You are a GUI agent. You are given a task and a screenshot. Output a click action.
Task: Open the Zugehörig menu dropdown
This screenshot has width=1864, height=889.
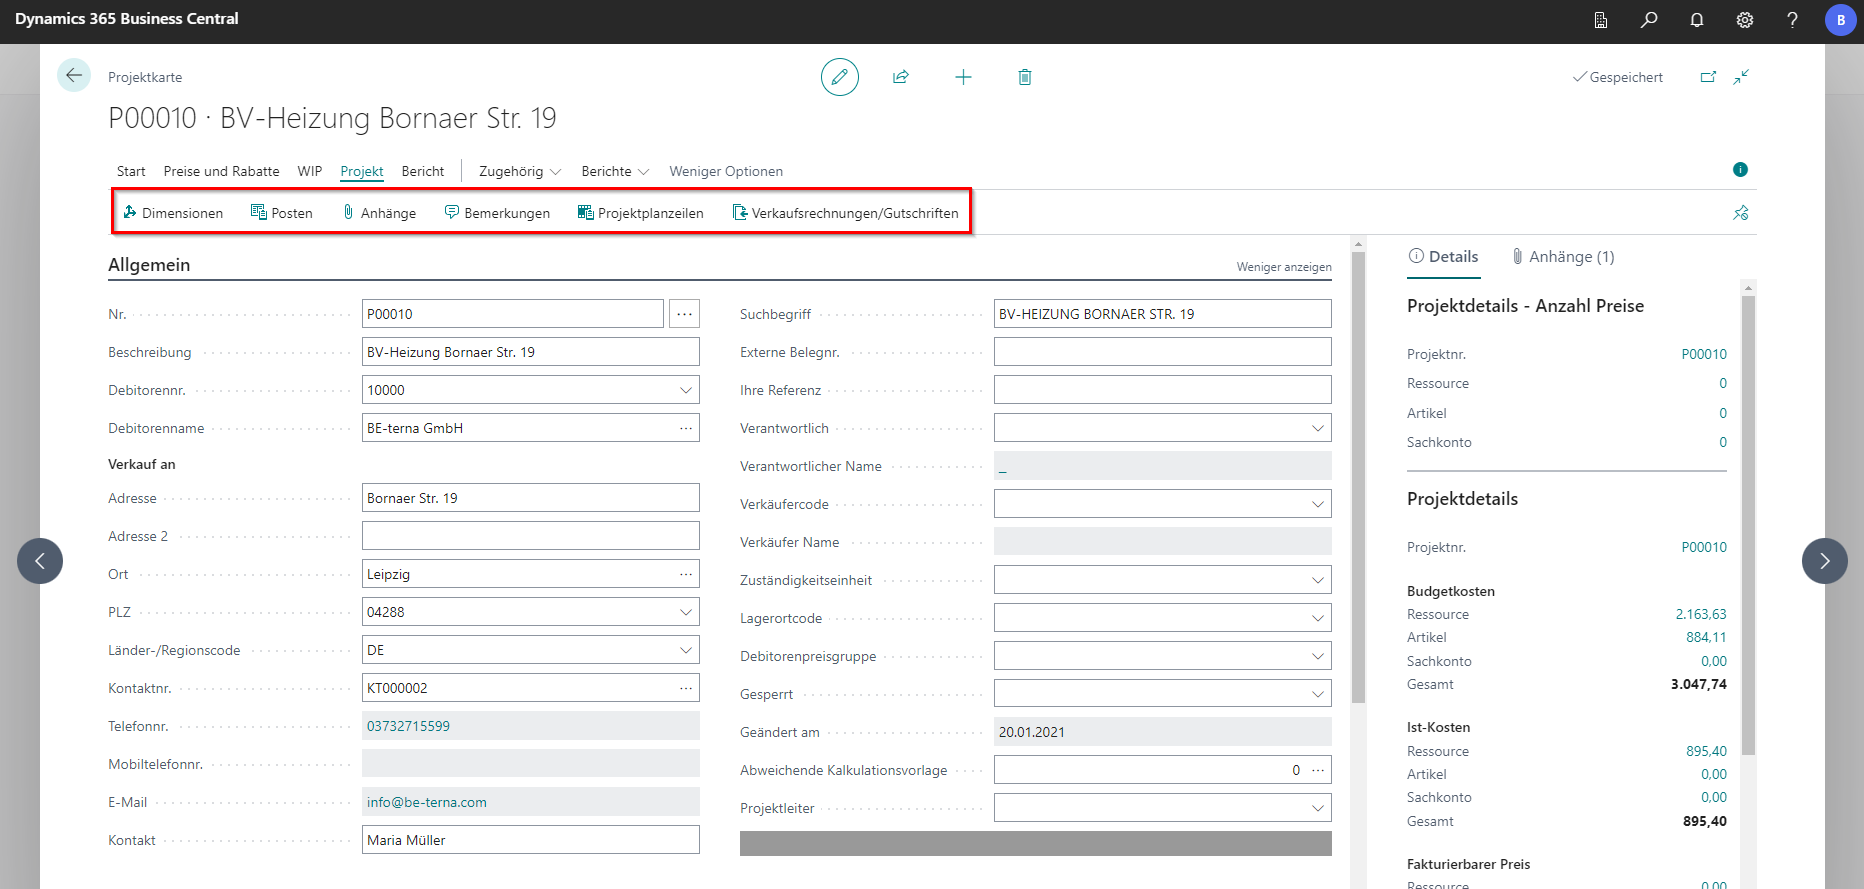point(520,172)
